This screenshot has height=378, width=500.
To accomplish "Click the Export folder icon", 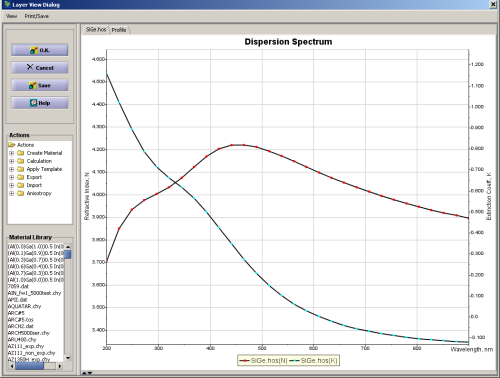I will tap(21, 177).
